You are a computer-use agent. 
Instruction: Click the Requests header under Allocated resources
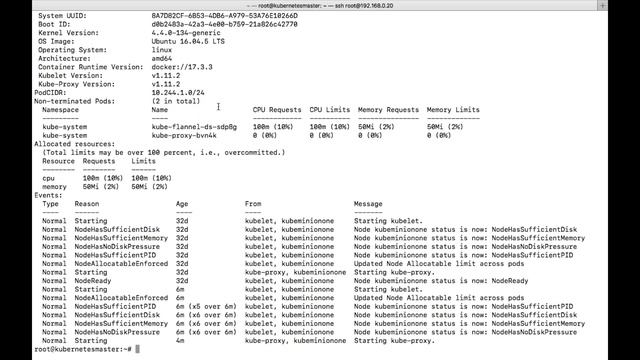pos(99,161)
